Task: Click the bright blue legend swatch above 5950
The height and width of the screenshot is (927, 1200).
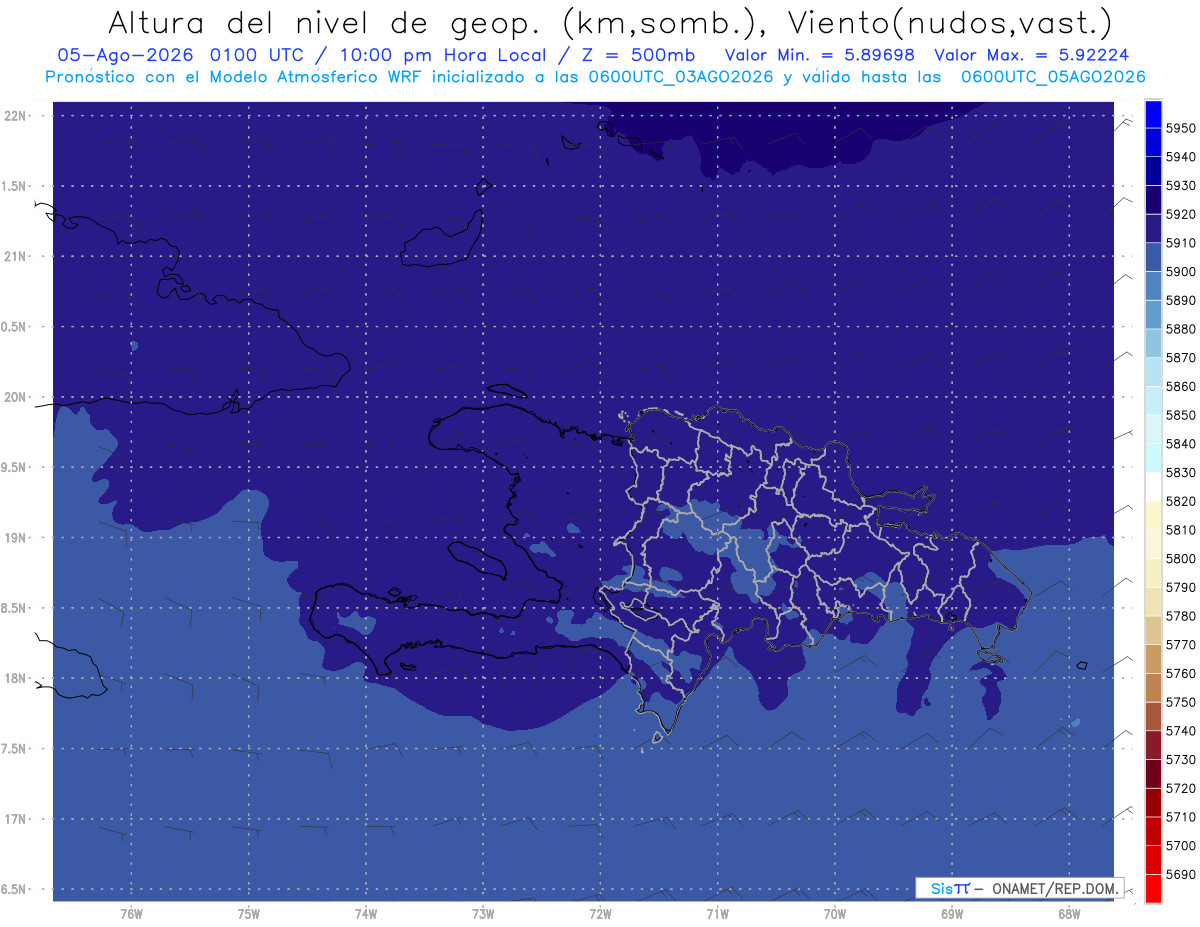Action: coord(1152,113)
